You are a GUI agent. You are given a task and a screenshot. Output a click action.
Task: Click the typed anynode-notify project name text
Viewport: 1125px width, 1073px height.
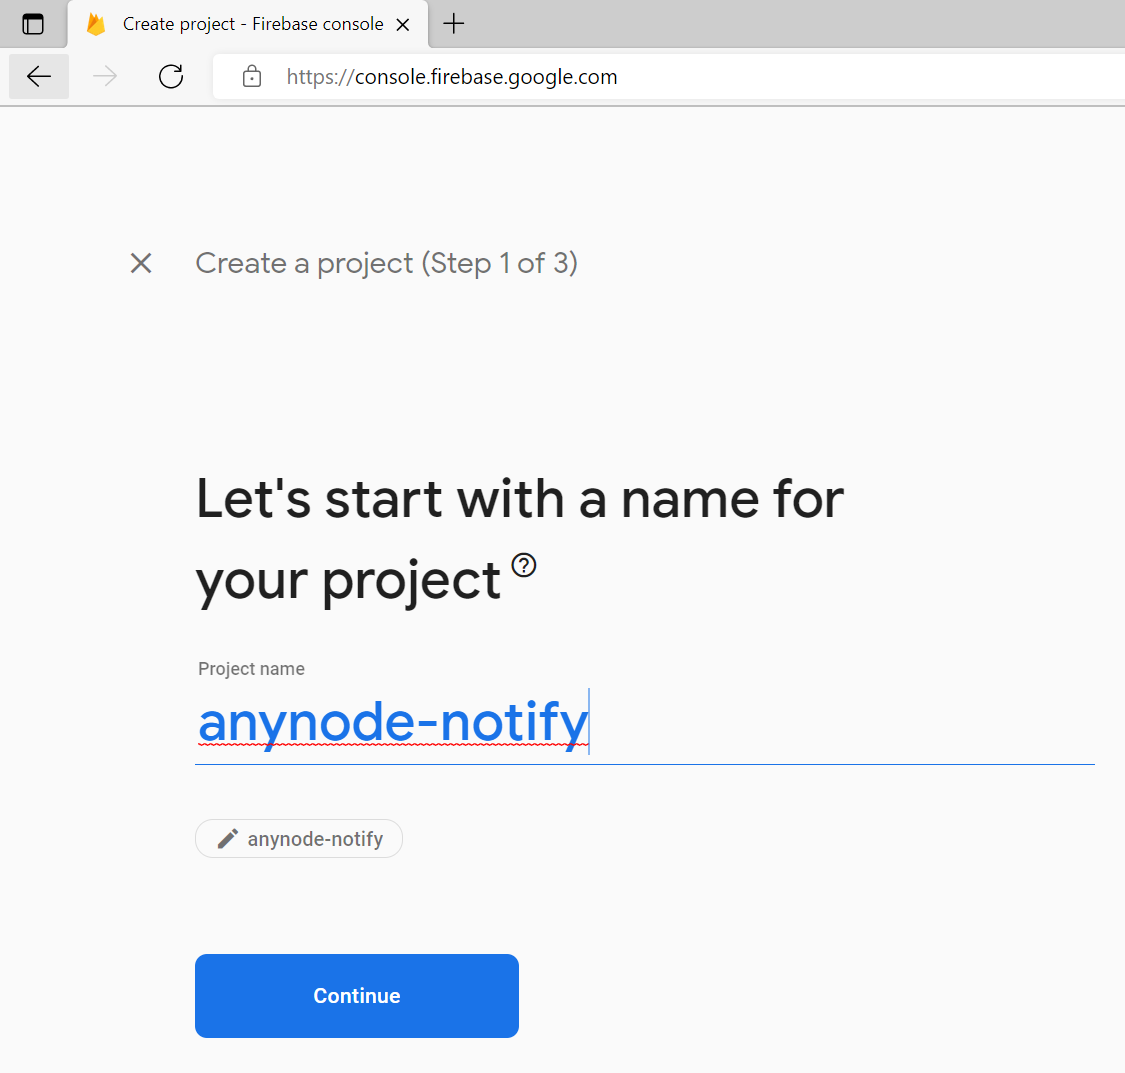point(393,722)
